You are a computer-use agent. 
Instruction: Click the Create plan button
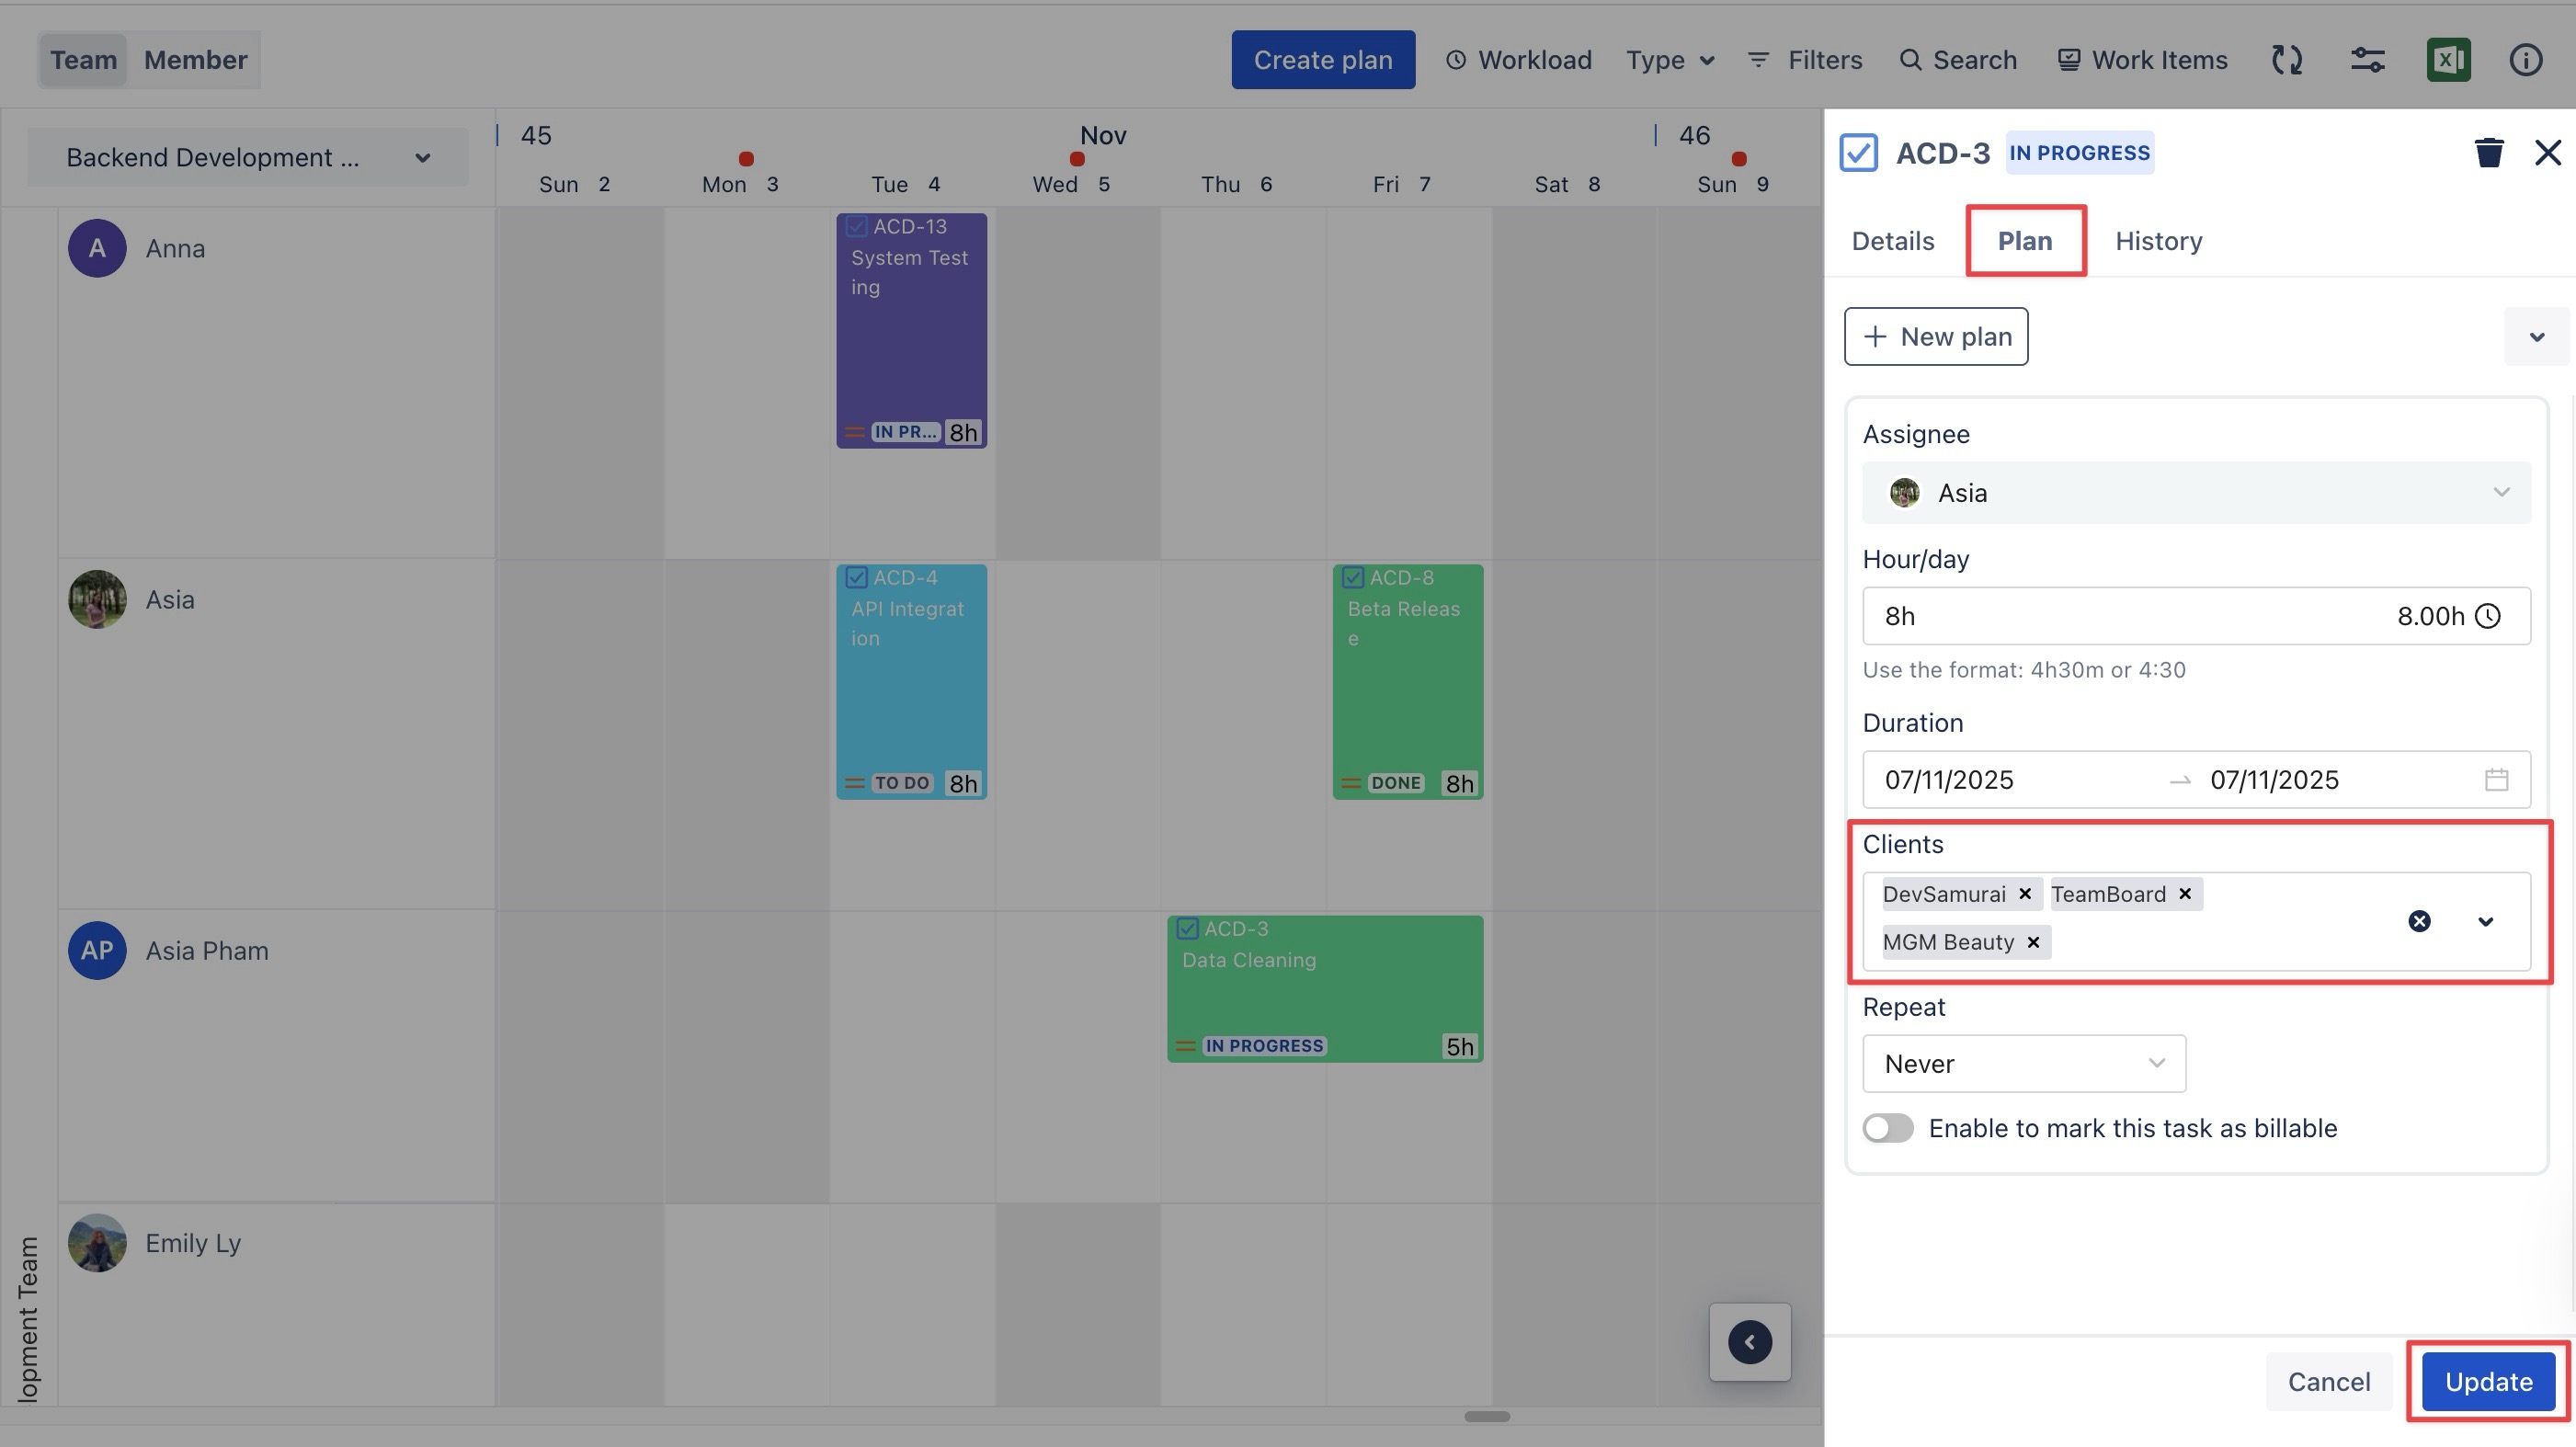coord(1322,60)
